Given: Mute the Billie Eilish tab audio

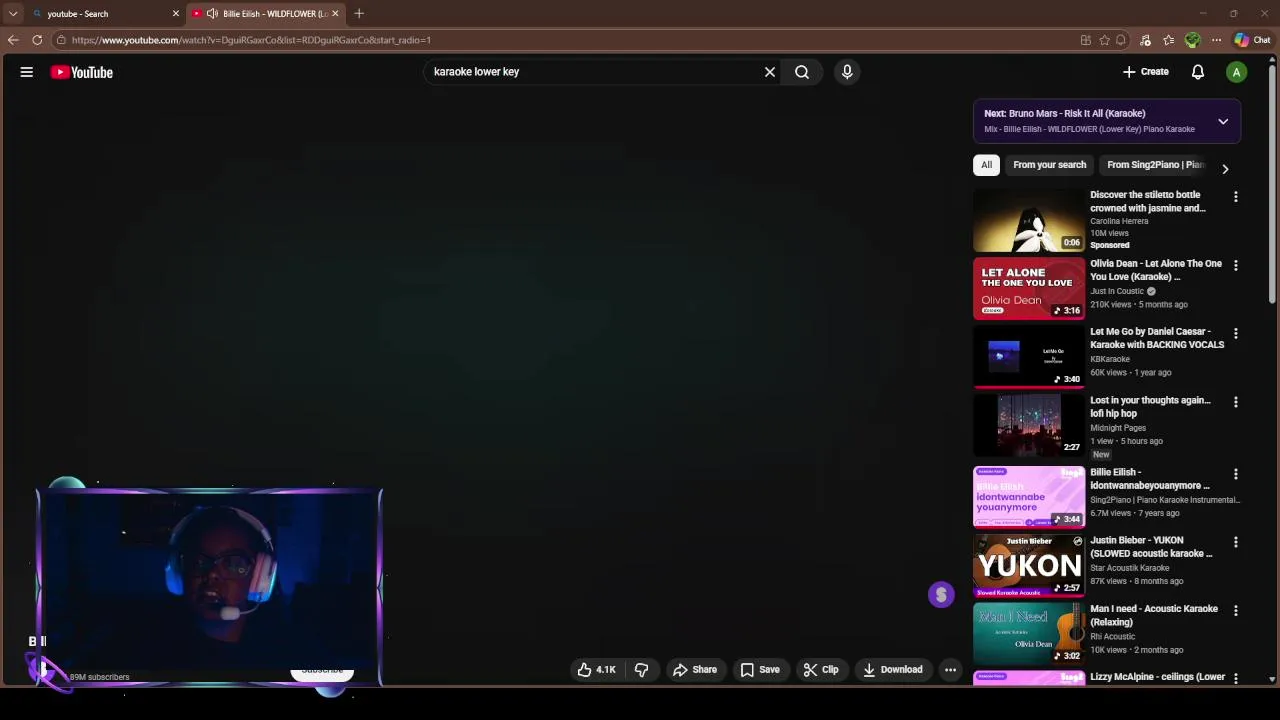Looking at the screenshot, I should 212,14.
